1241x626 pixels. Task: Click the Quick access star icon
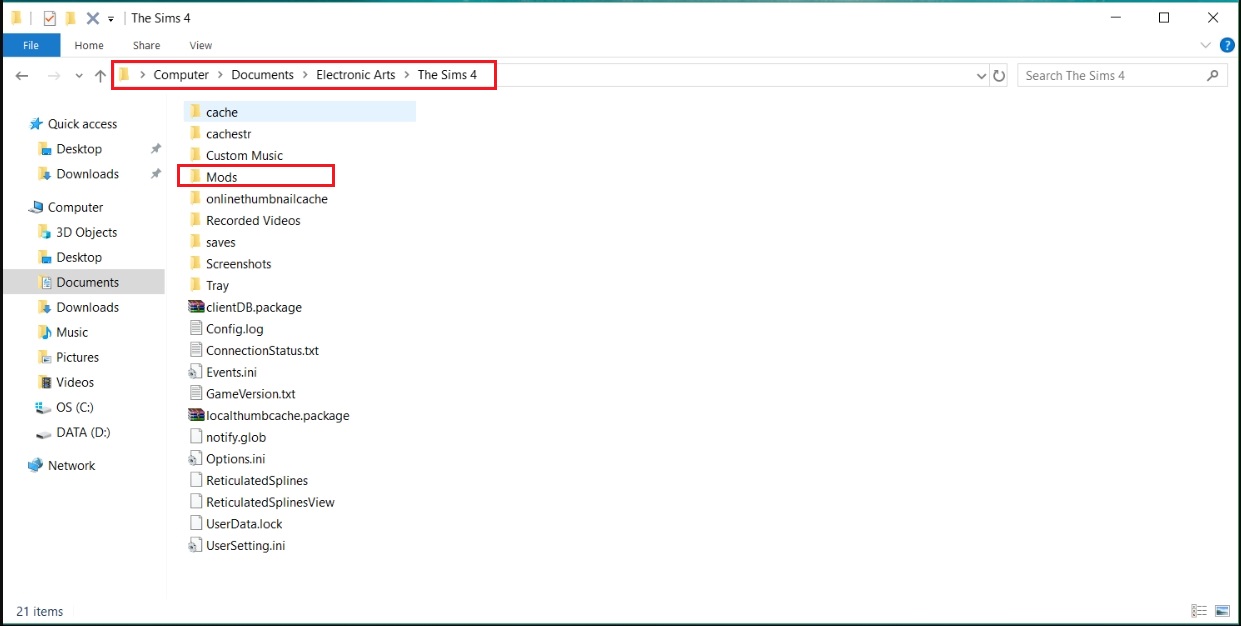click(36, 124)
